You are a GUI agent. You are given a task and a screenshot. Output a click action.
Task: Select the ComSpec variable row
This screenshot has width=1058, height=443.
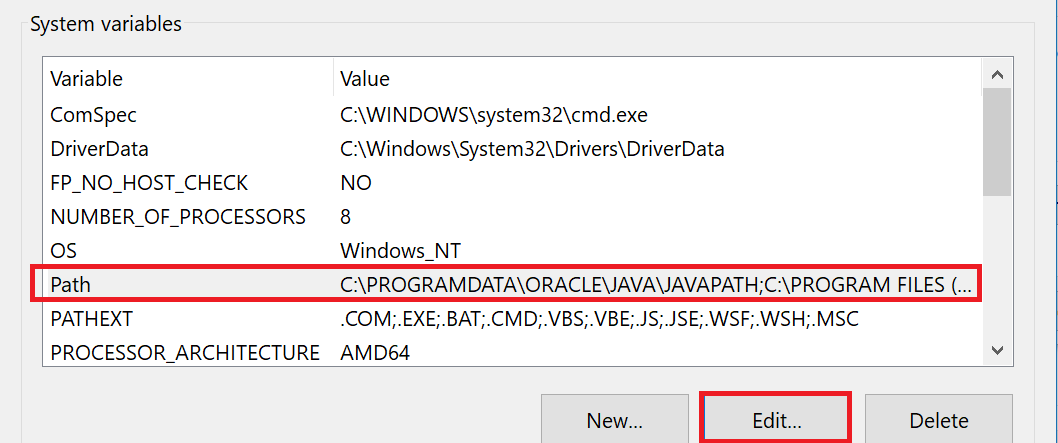pos(93,115)
